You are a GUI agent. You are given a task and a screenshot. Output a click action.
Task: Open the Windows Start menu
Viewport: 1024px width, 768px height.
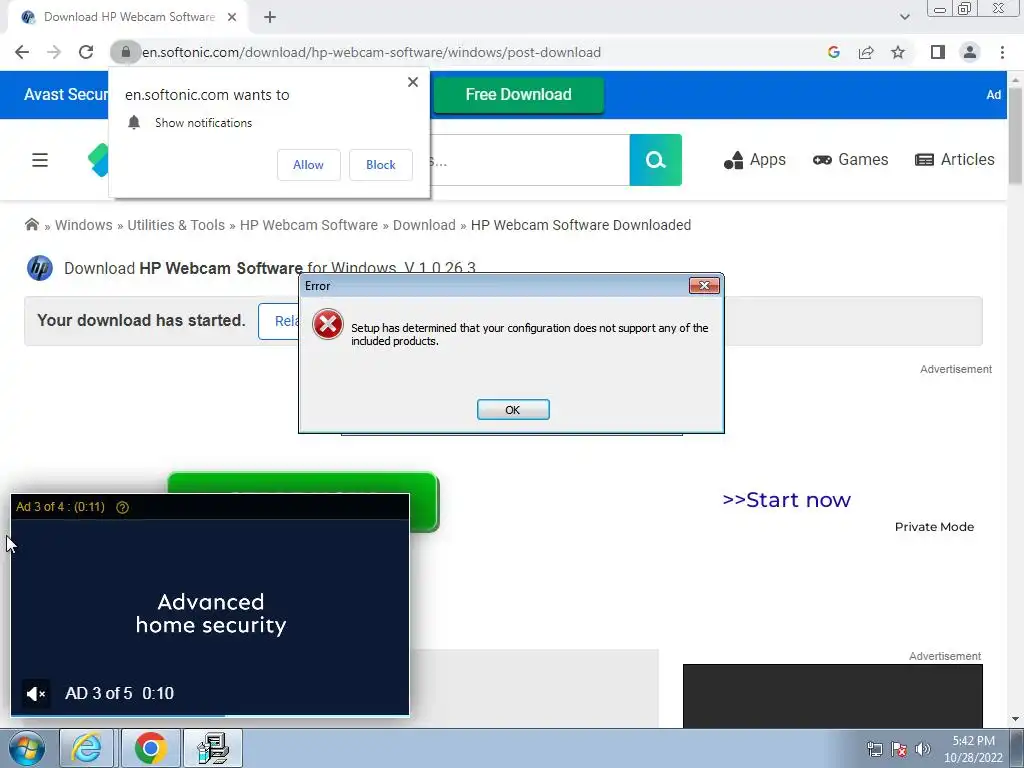(x=26, y=748)
